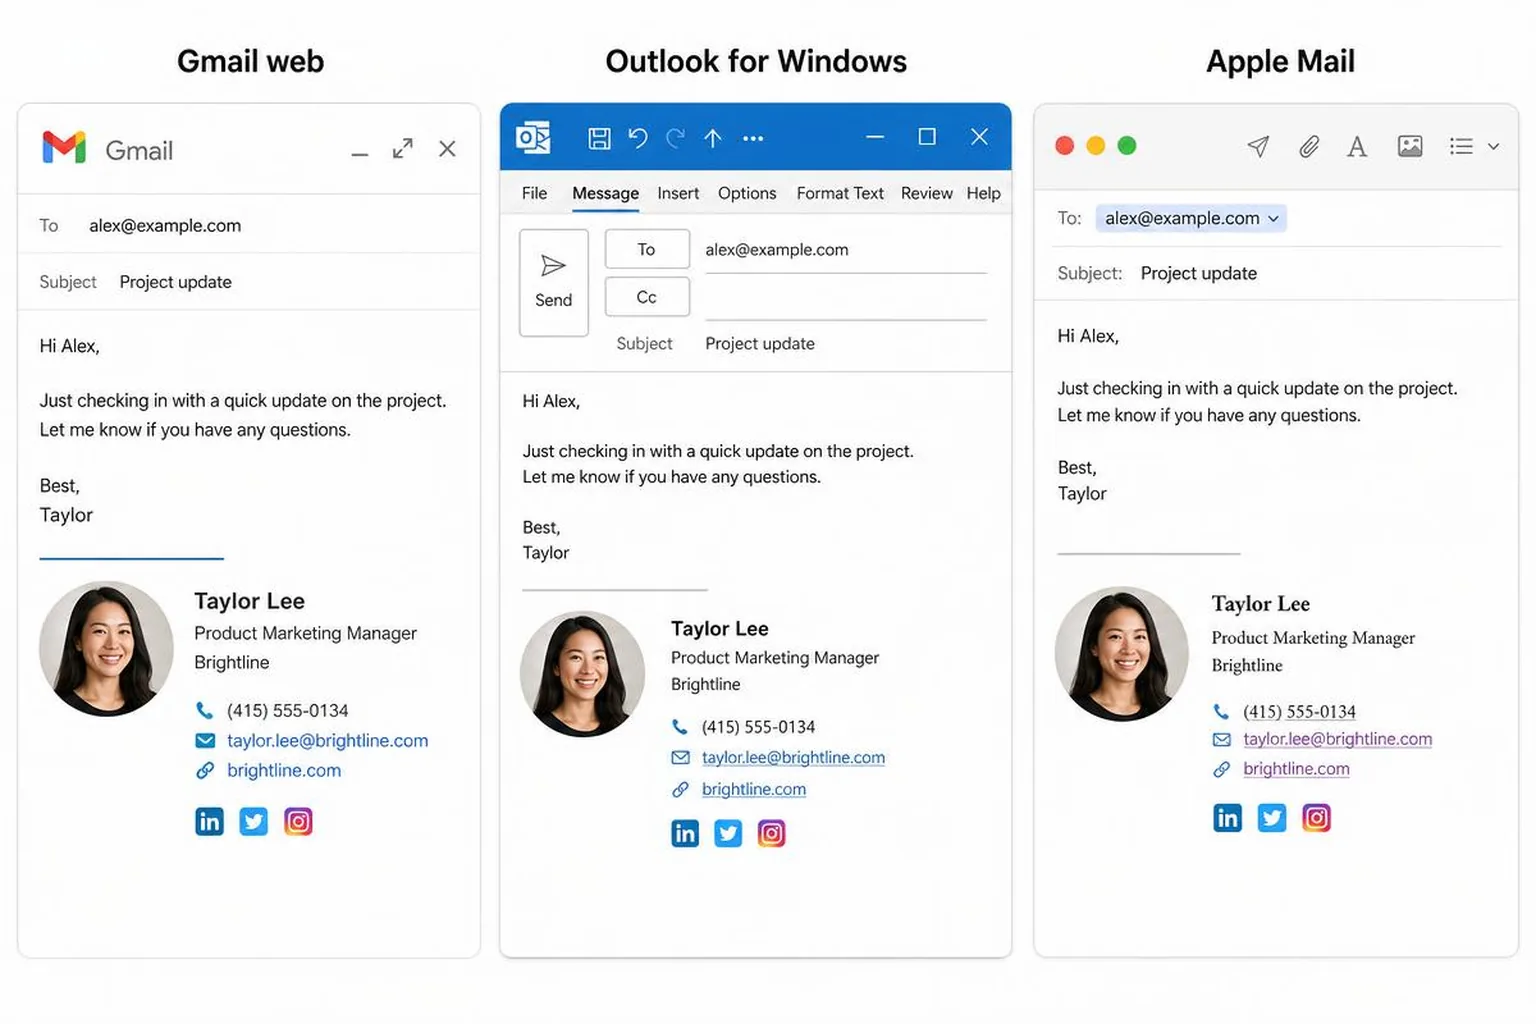This screenshot has width=1536, height=1024.
Task: Open the brightline.com link in Apple Mail signature
Action: pyautogui.click(x=1296, y=769)
